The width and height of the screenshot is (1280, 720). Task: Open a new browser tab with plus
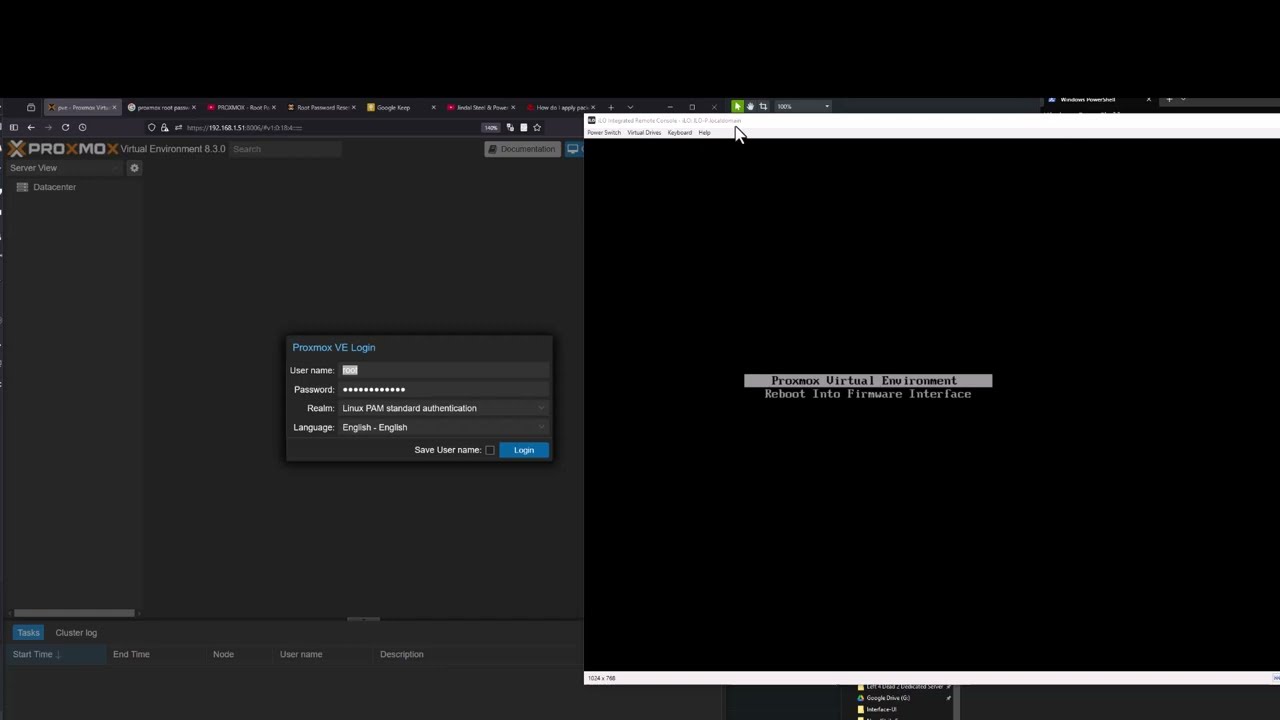pos(611,107)
